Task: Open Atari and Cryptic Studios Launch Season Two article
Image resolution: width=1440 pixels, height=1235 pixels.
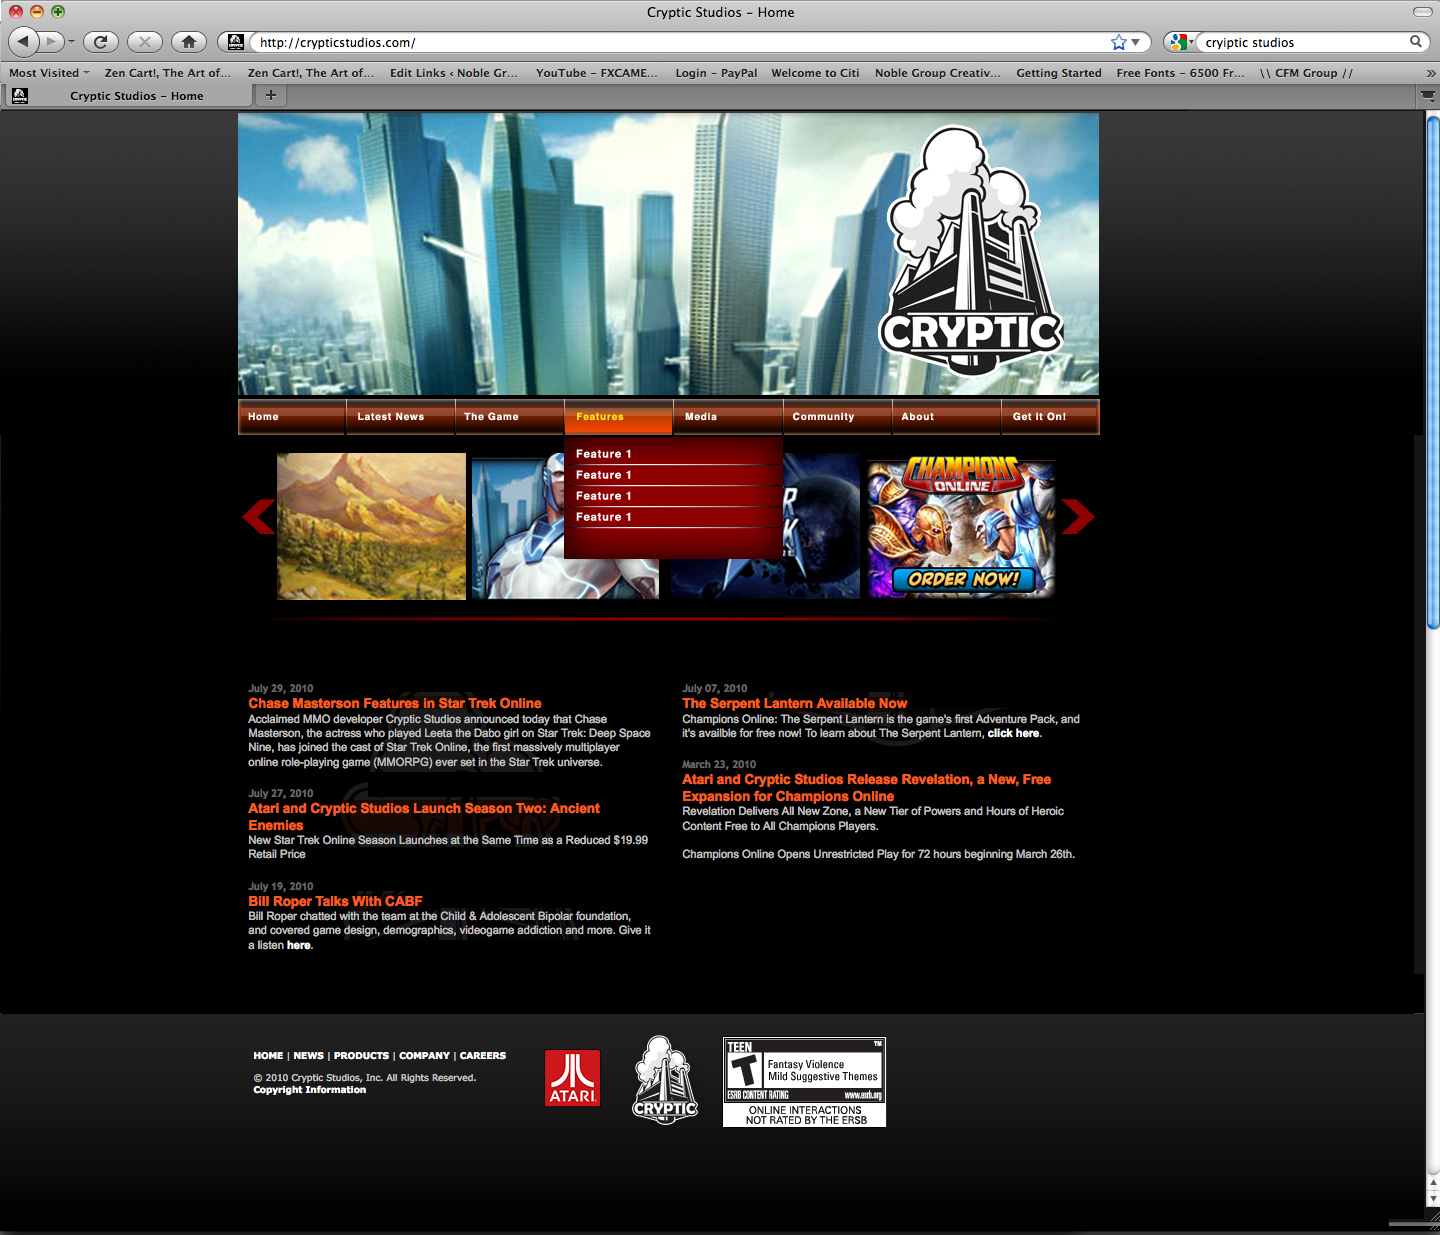Action: tap(424, 817)
